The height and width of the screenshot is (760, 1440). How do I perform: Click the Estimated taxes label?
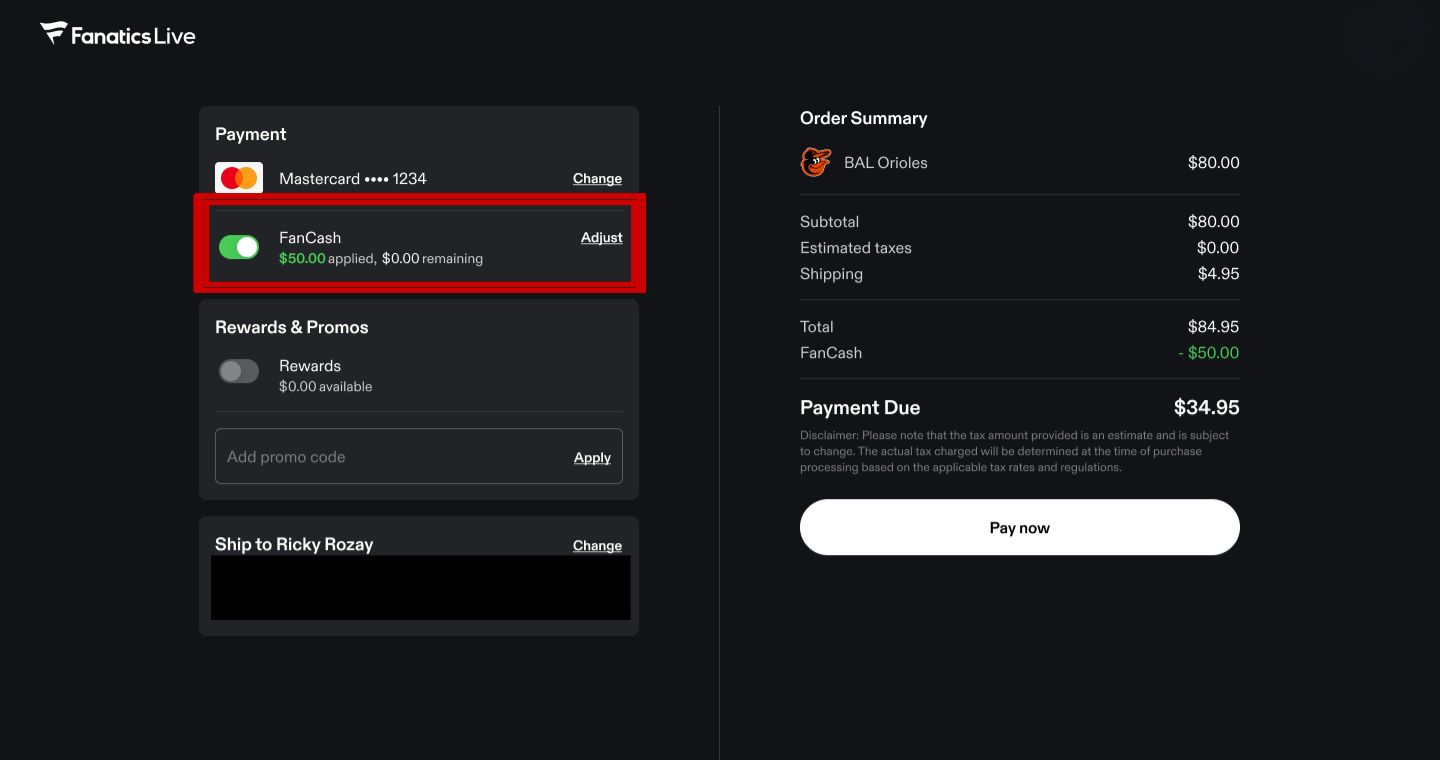click(856, 248)
